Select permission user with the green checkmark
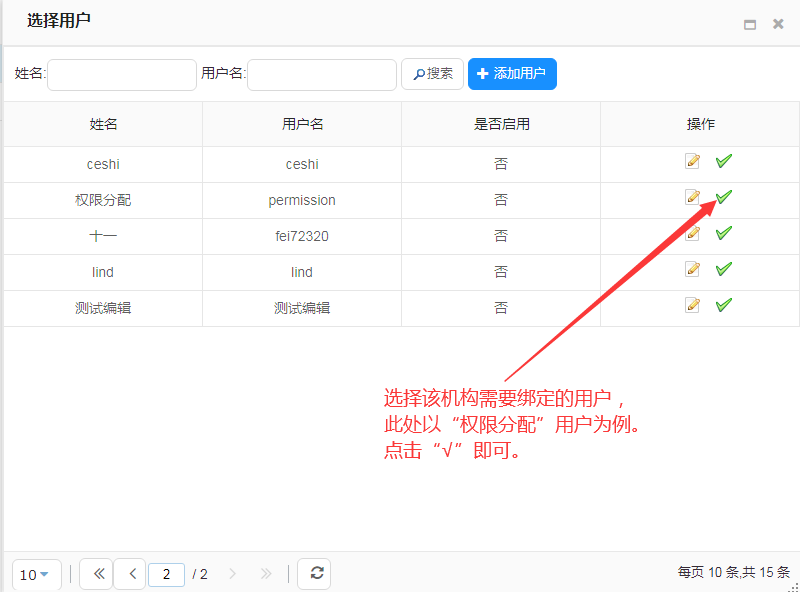Screen dimensions: 800x592 pos(722,197)
